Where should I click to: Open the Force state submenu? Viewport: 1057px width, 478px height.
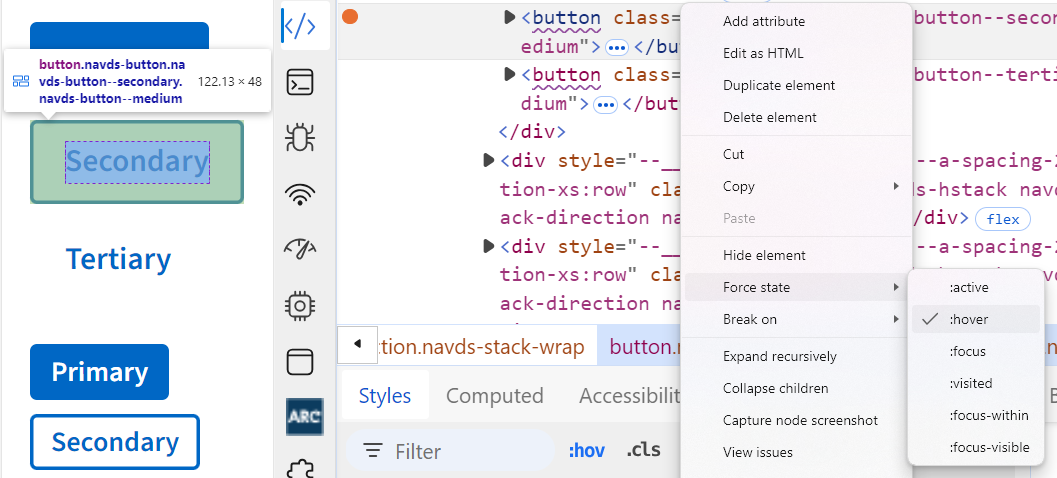[796, 287]
